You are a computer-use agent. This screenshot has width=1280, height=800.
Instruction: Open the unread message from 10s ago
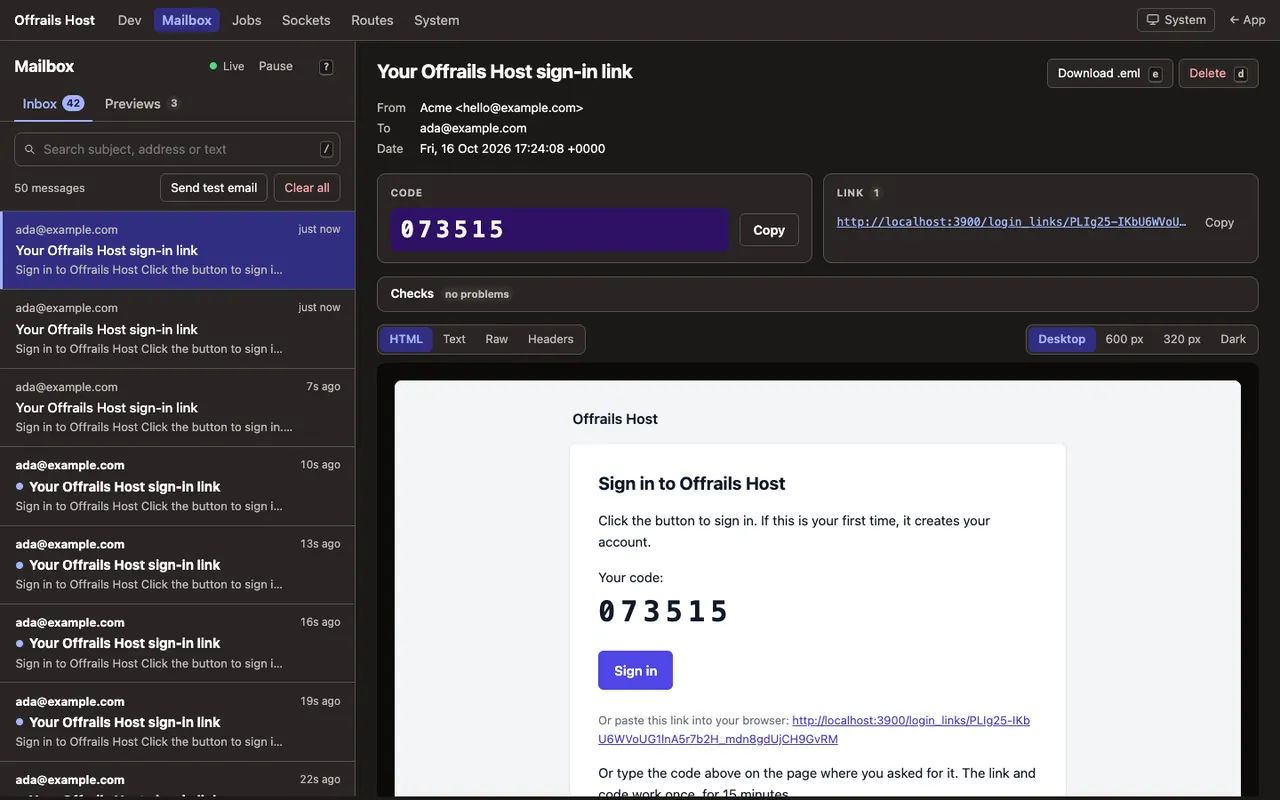tap(177, 486)
